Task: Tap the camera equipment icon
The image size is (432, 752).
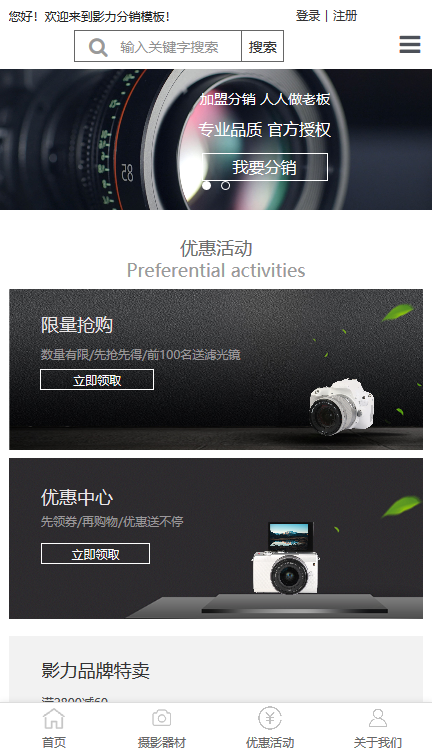Action: tap(162, 718)
